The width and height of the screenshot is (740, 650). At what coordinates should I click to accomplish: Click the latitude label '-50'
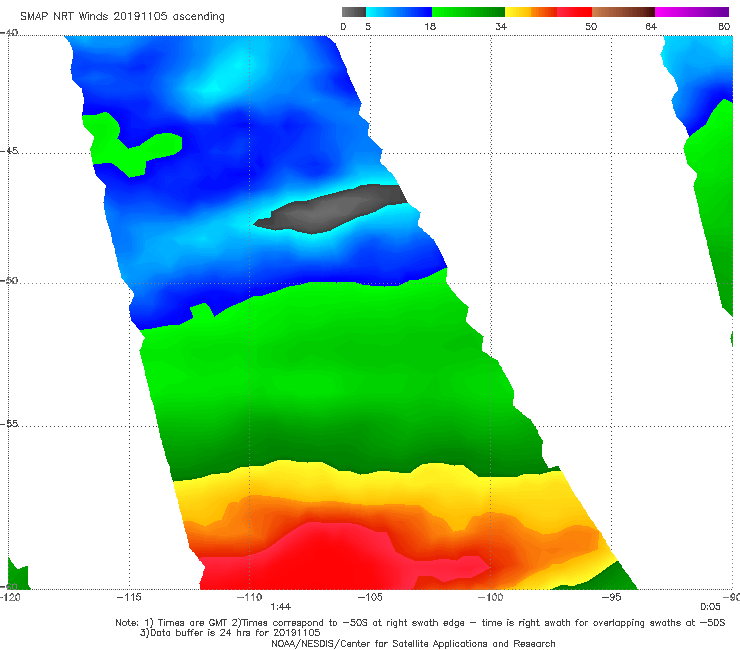coord(9,280)
